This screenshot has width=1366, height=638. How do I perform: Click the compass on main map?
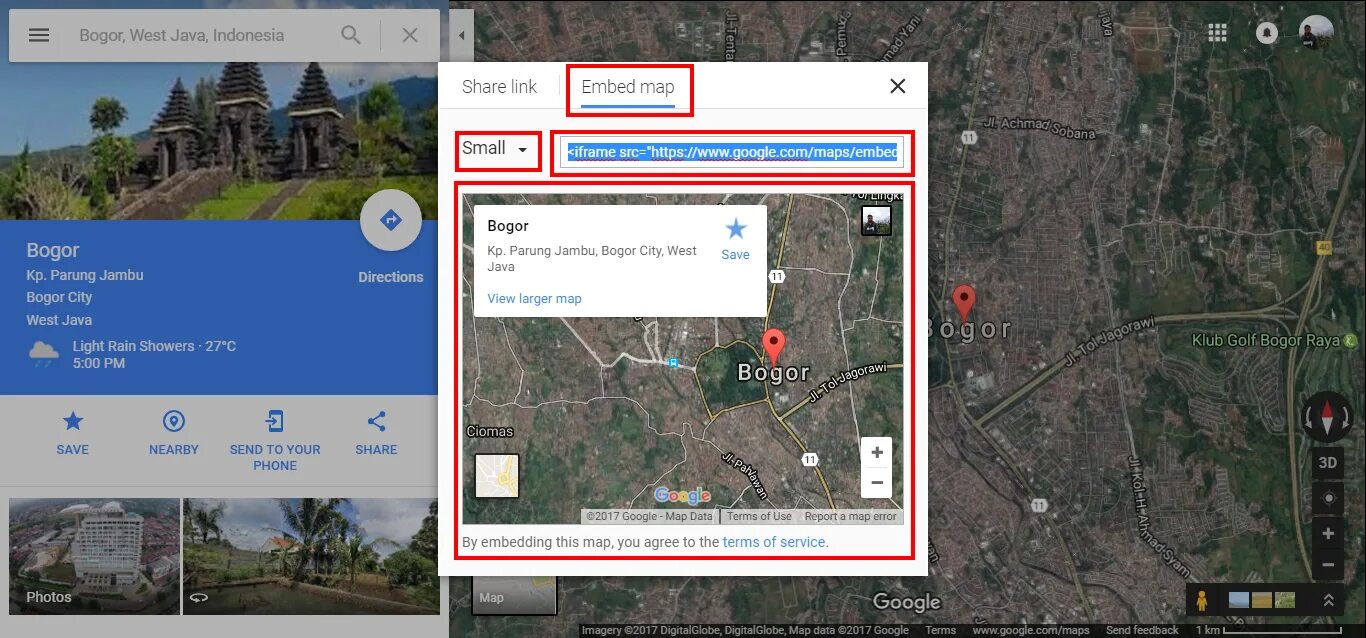pyautogui.click(x=1327, y=417)
